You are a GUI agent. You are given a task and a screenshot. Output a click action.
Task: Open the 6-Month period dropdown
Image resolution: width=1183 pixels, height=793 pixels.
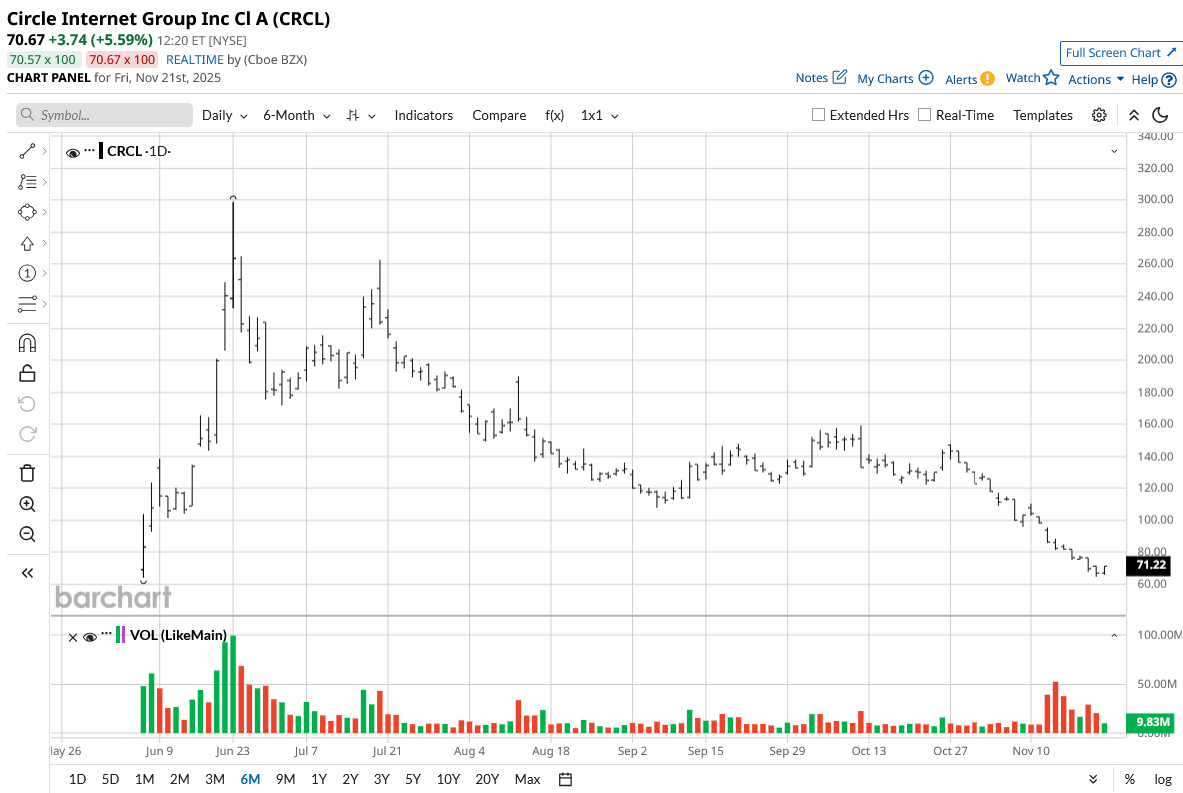point(297,115)
